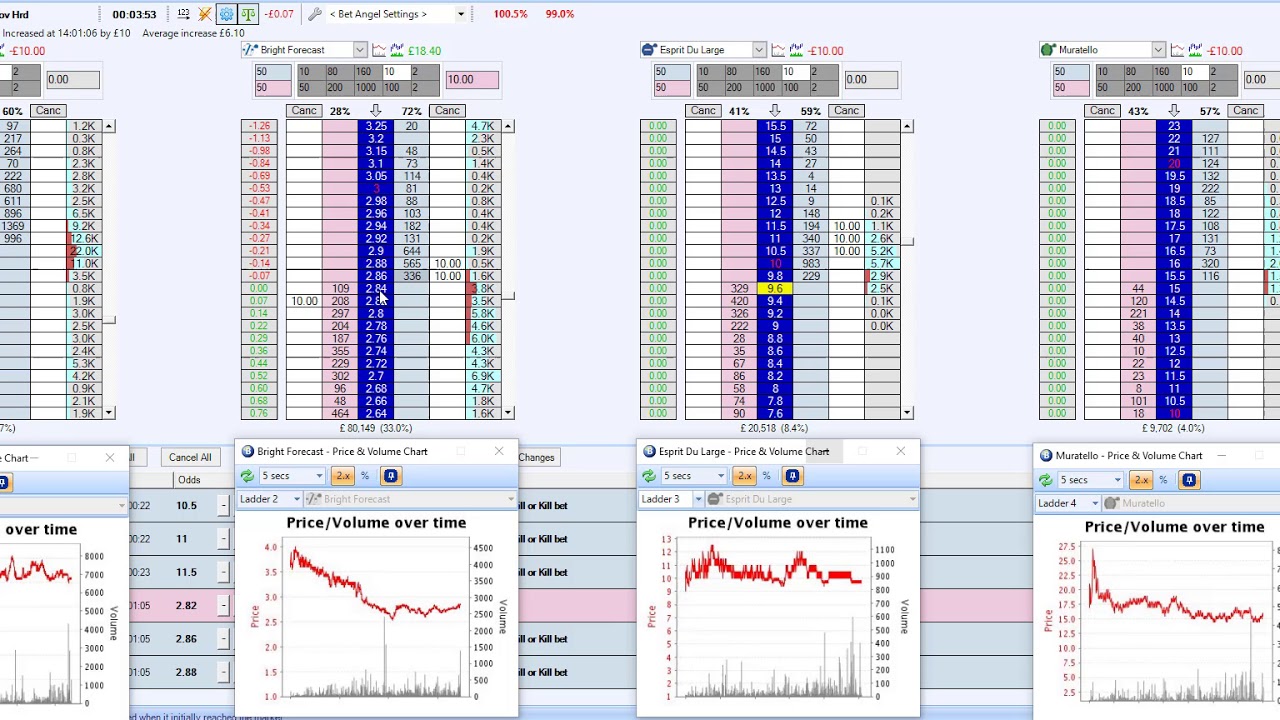
Task: Toggle the % button in Muratello chart
Action: point(1163,480)
